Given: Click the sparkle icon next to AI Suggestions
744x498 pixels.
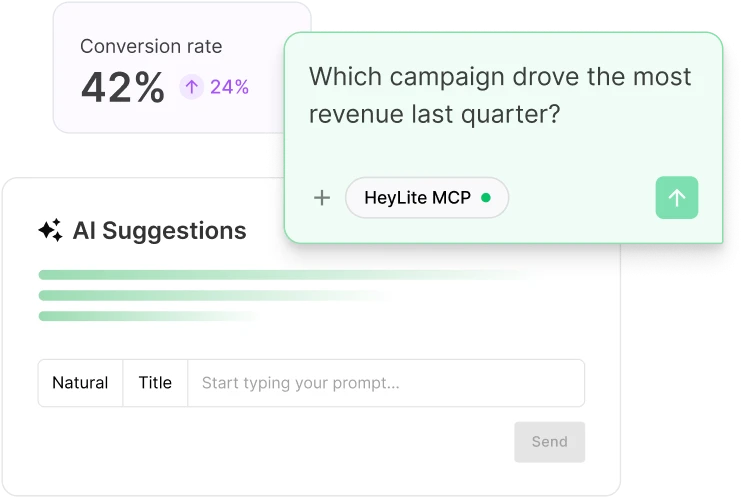Looking at the screenshot, I should point(50,231).
